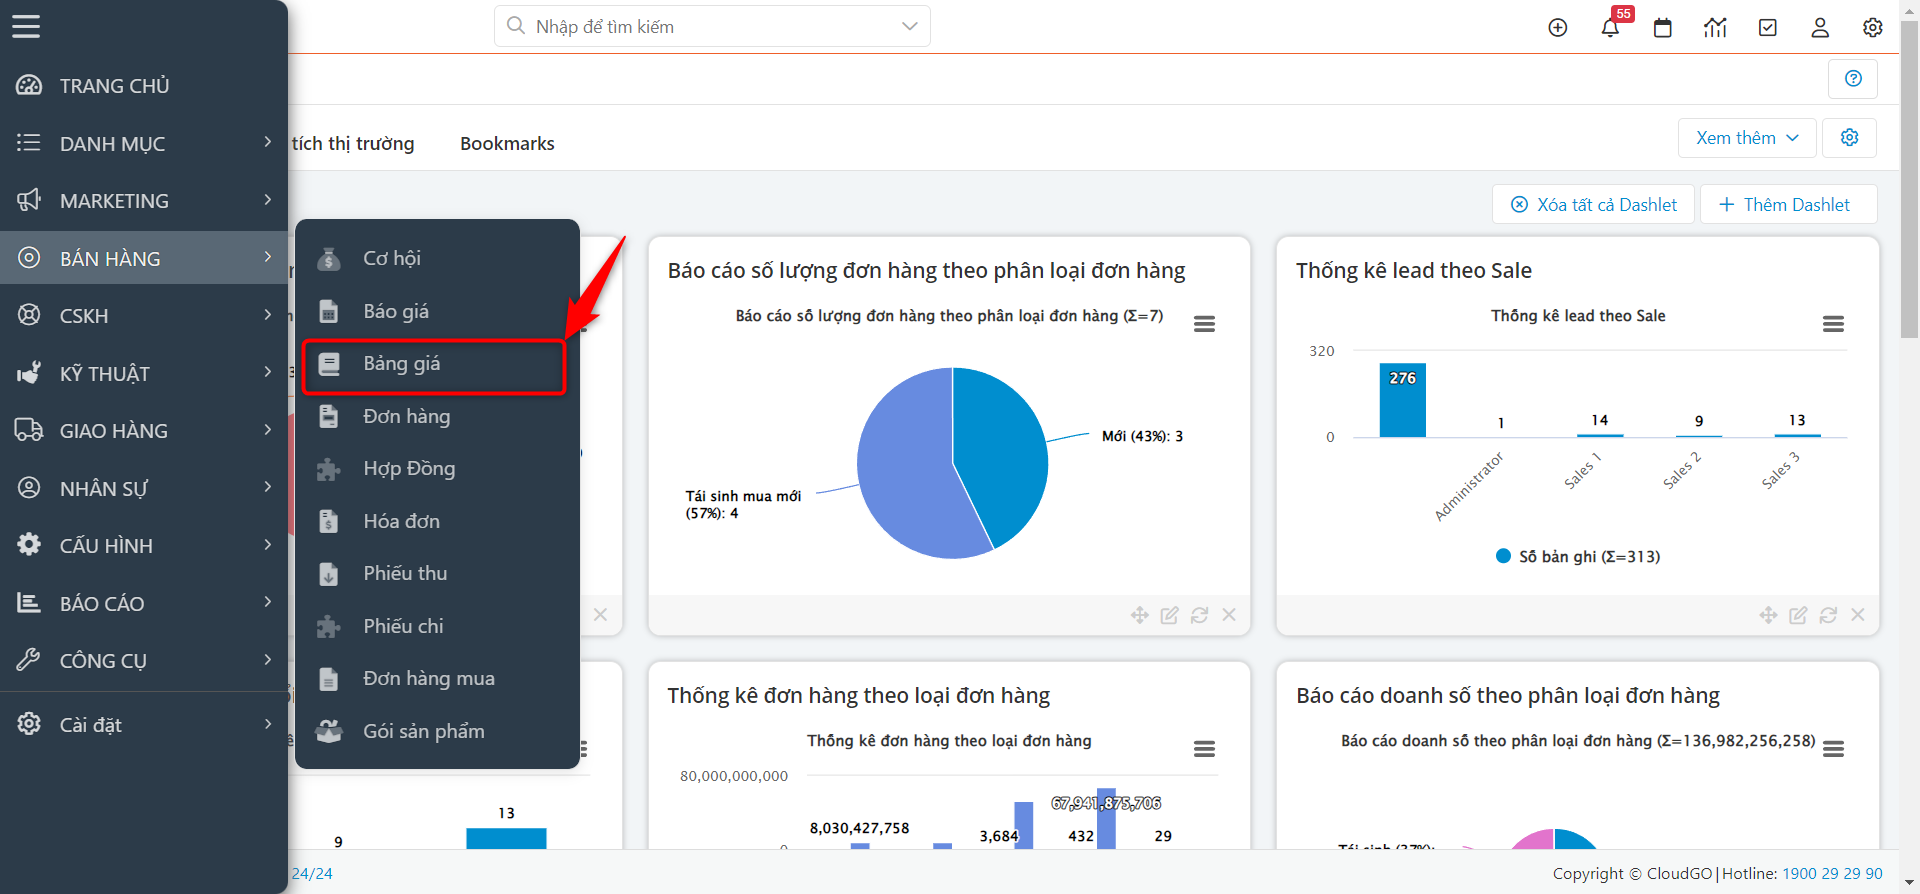The height and width of the screenshot is (894, 1920).
Task: Click the Sales 1 axis label
Action: click(1582, 470)
